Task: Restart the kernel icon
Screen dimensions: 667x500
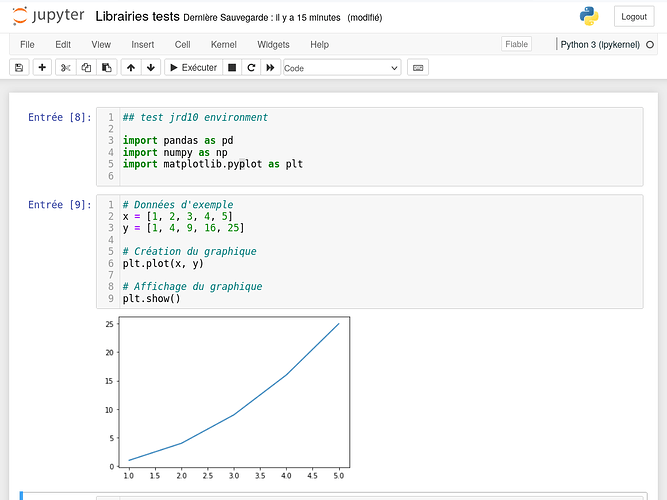Action: pos(251,68)
